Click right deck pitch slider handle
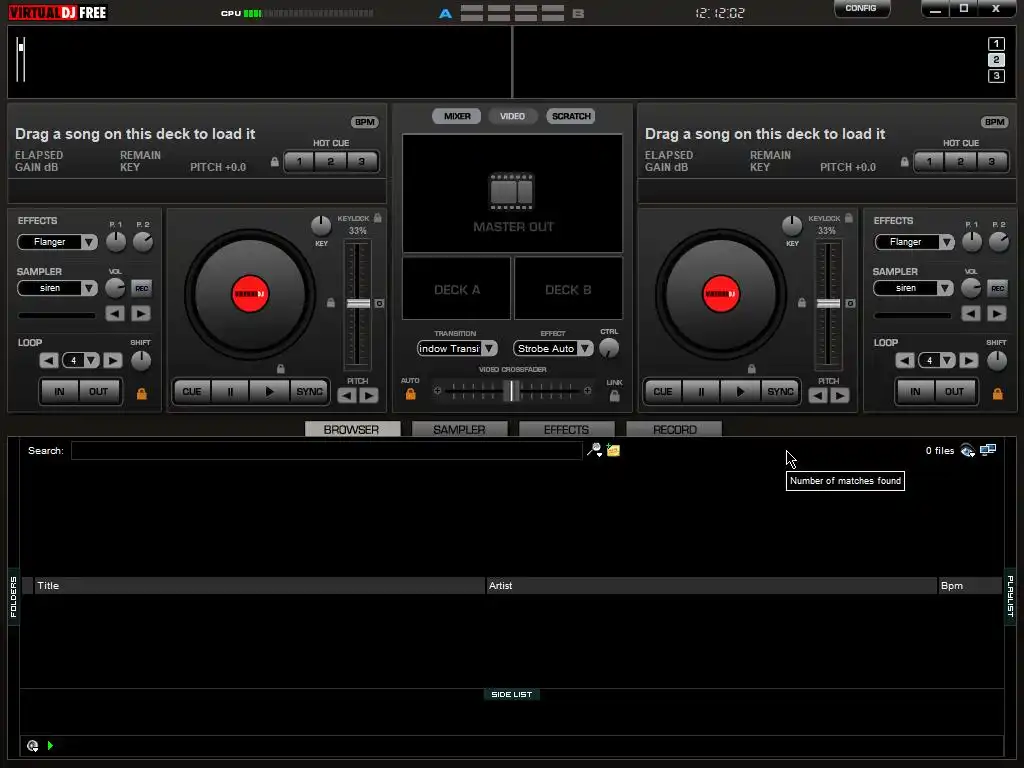Viewport: 1024px width, 768px height. point(828,304)
